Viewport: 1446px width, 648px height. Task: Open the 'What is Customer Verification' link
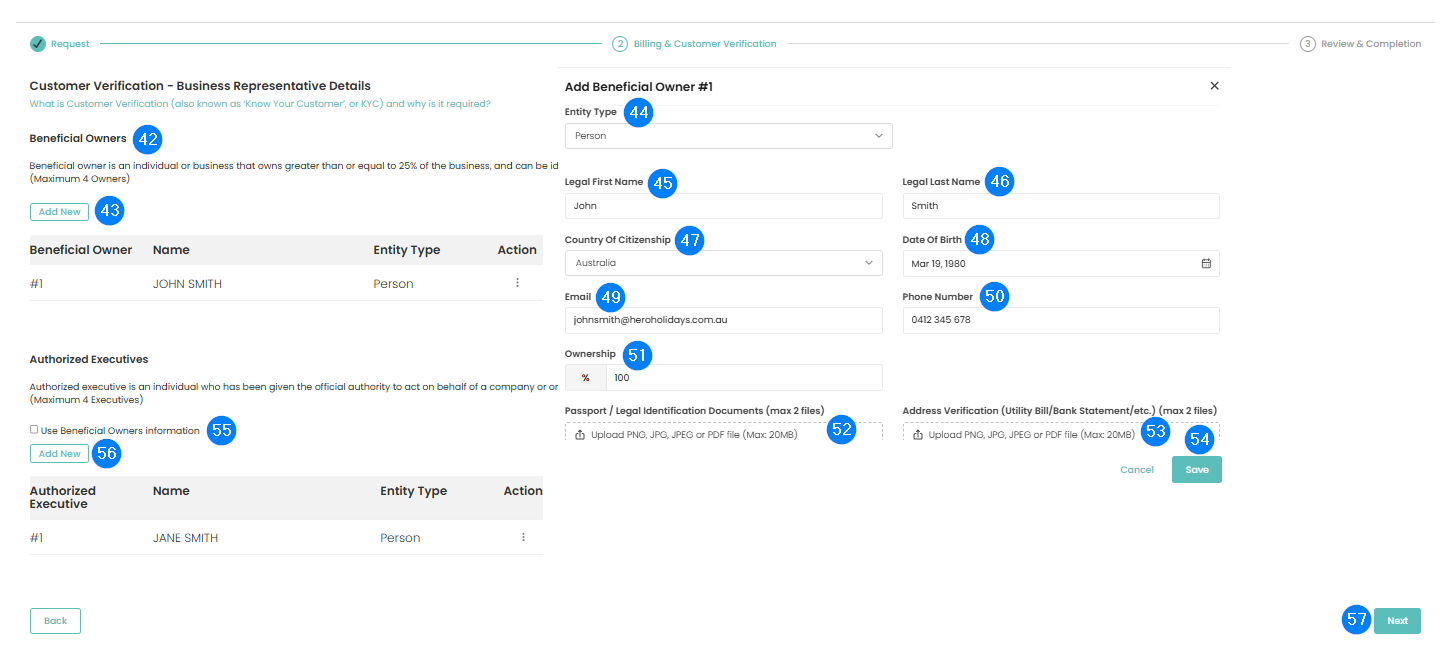(x=260, y=104)
